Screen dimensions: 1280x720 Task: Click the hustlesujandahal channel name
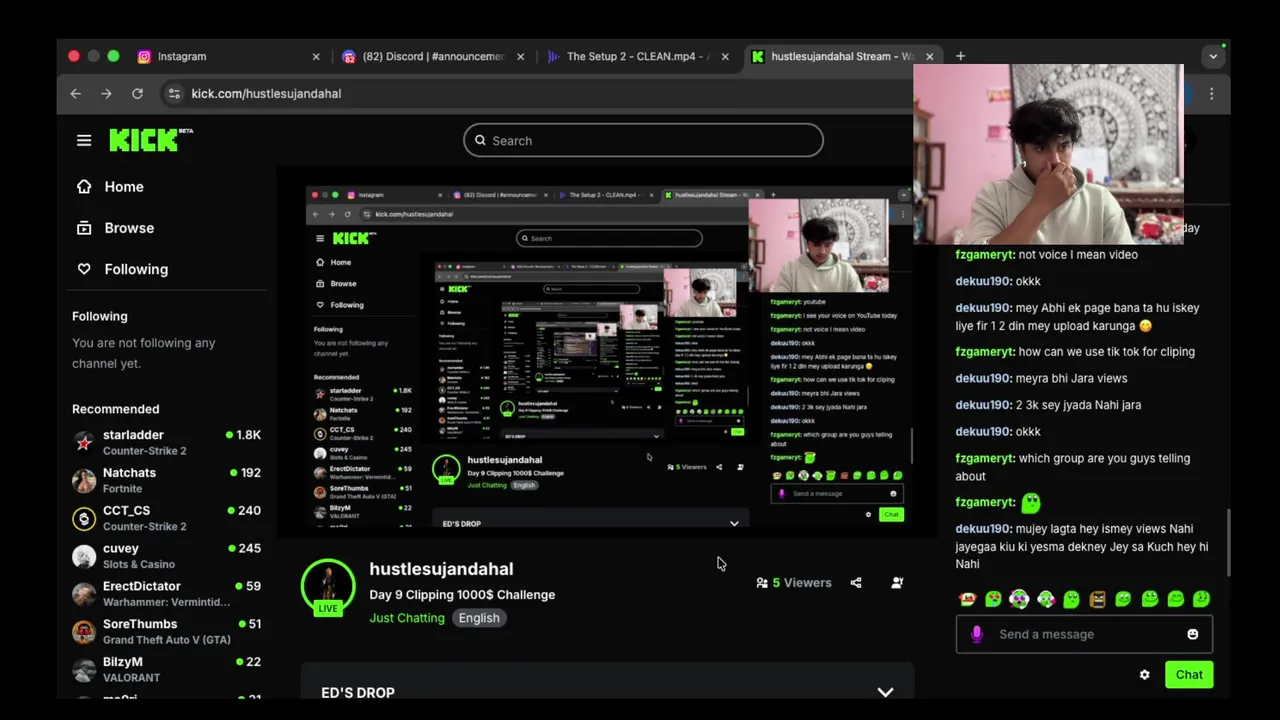pyautogui.click(x=441, y=568)
